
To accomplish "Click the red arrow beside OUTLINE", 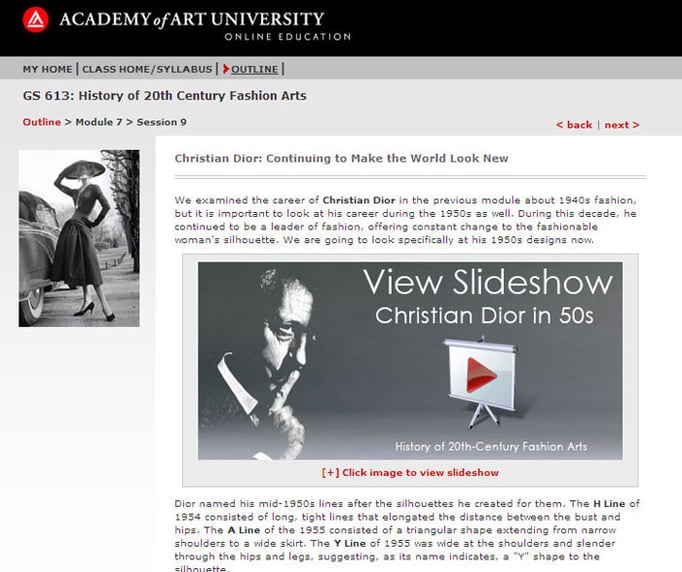I will pyautogui.click(x=226, y=69).
